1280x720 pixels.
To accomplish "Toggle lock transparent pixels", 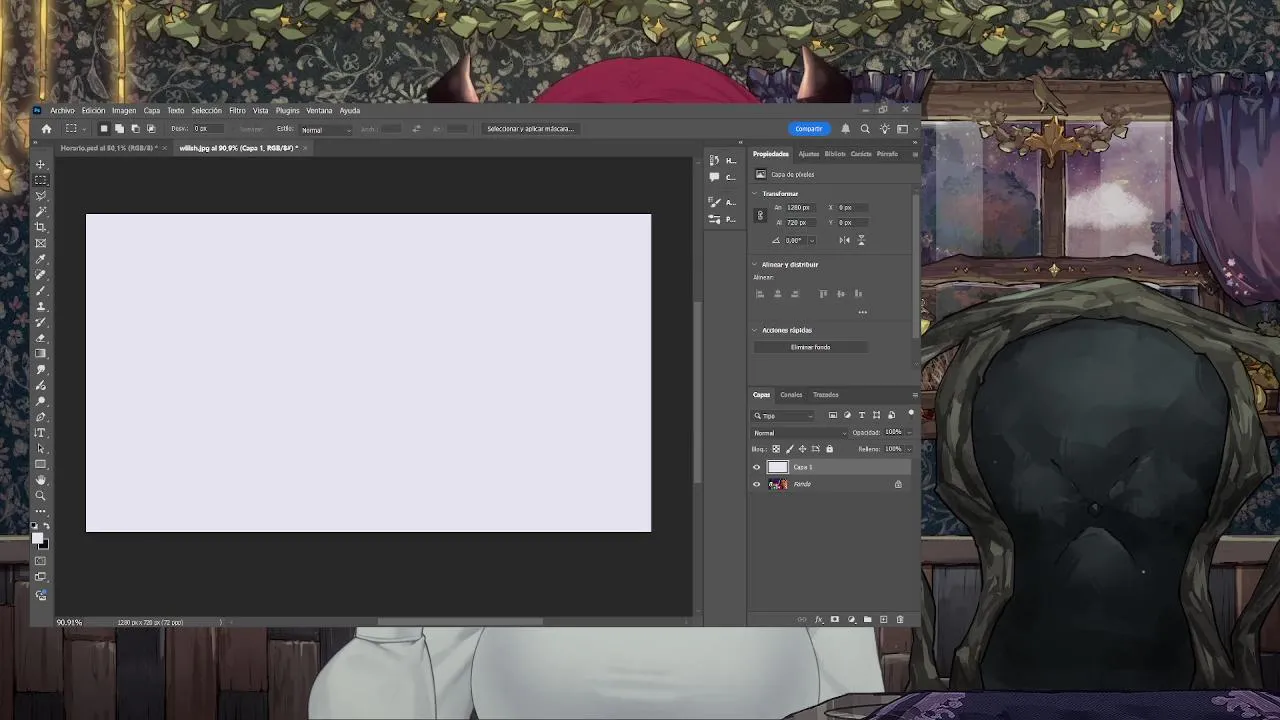I will click(x=776, y=449).
